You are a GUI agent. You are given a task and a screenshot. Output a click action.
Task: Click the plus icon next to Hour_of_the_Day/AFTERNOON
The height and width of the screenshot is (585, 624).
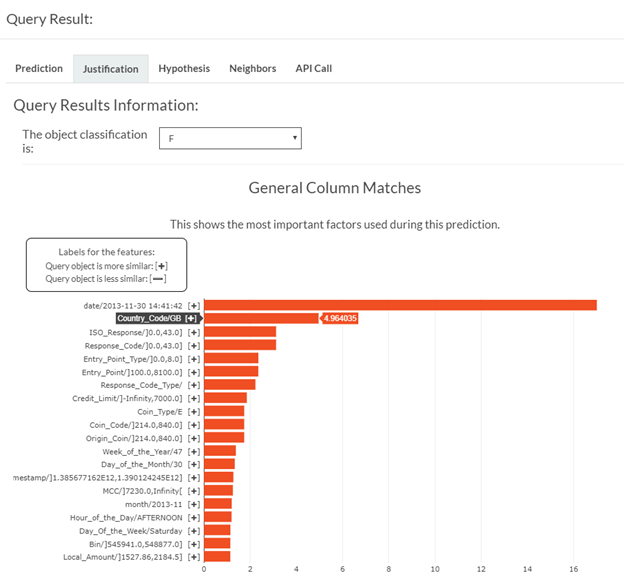pyautogui.click(x=194, y=517)
